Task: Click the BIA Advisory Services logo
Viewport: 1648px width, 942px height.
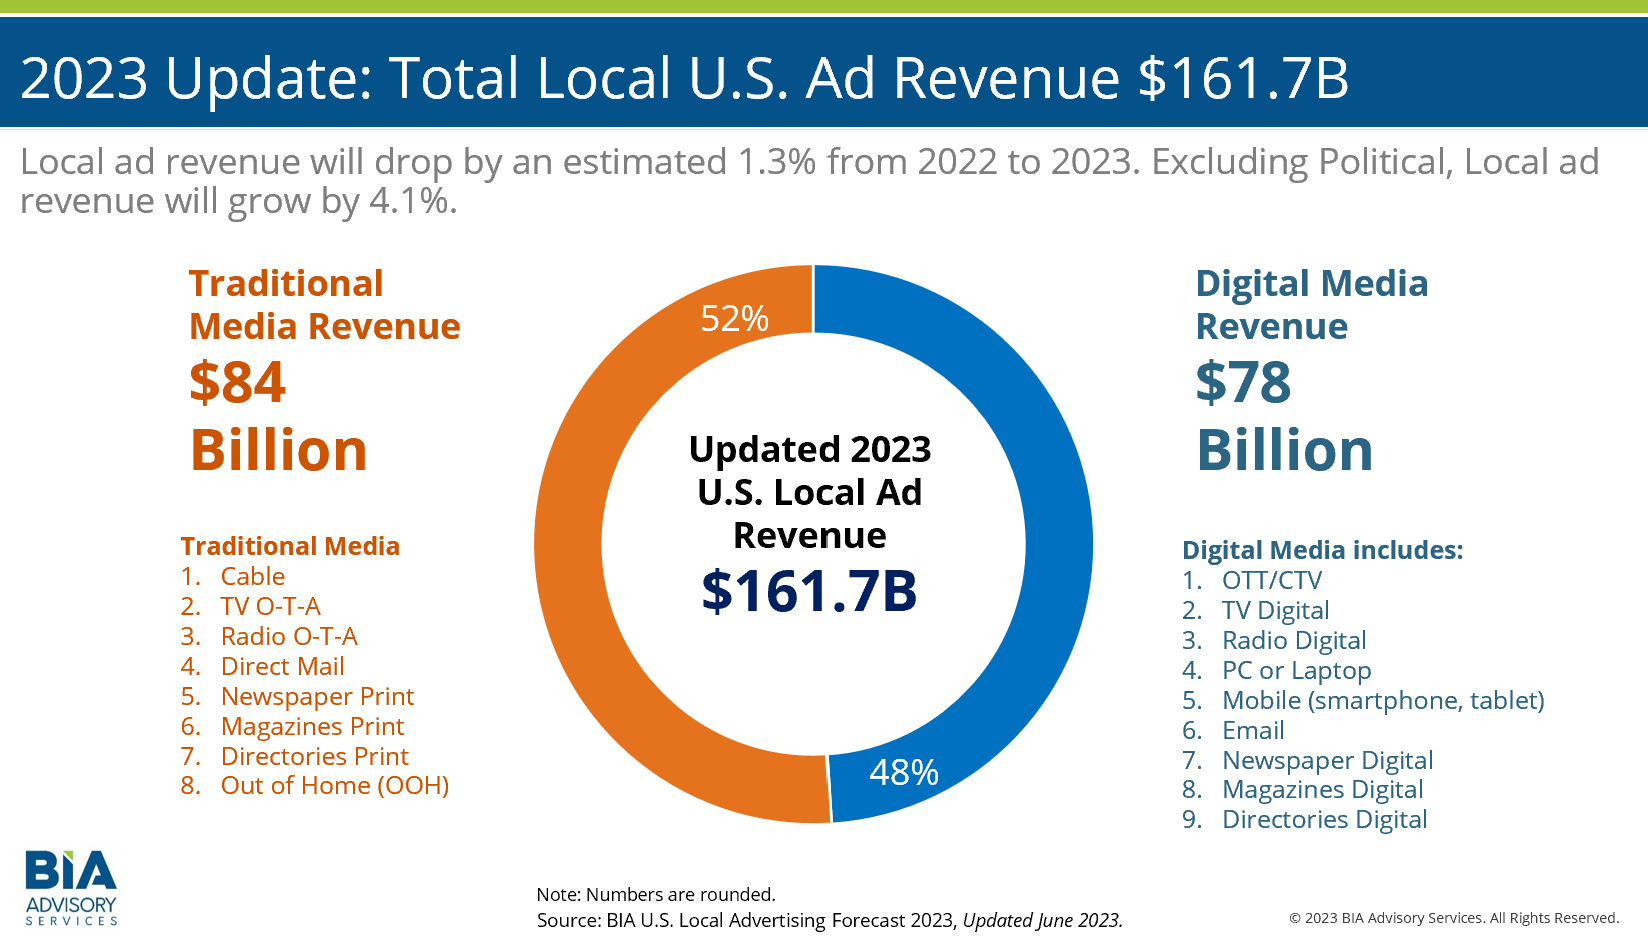Action: (x=71, y=887)
